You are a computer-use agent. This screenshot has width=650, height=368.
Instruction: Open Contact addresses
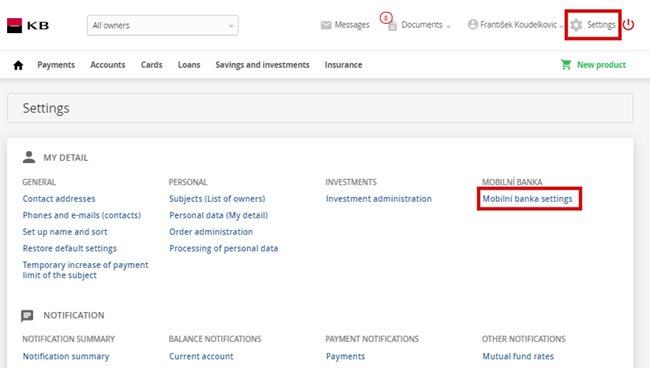[59, 199]
